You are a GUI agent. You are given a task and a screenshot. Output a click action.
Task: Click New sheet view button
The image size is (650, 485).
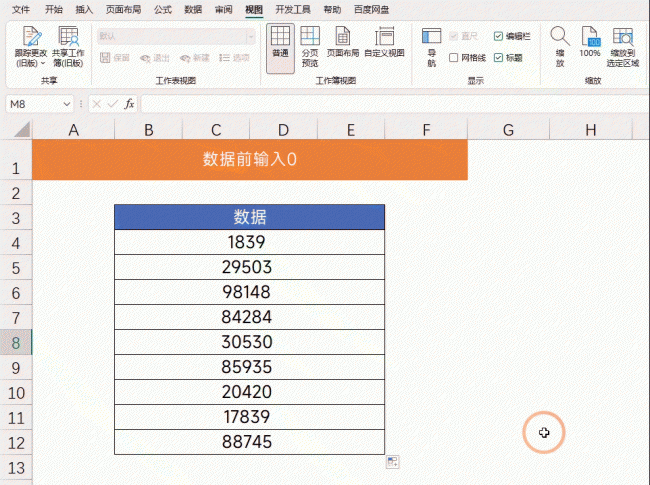point(194,58)
